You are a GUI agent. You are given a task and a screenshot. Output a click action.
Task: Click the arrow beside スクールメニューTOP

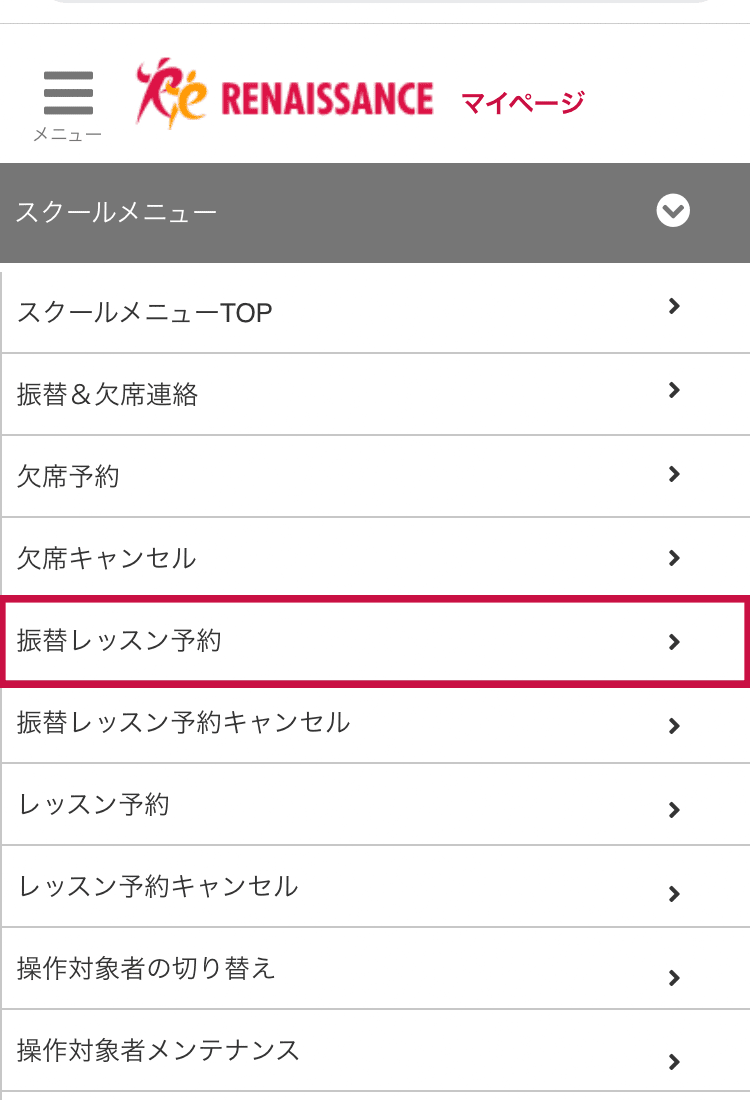(x=674, y=306)
